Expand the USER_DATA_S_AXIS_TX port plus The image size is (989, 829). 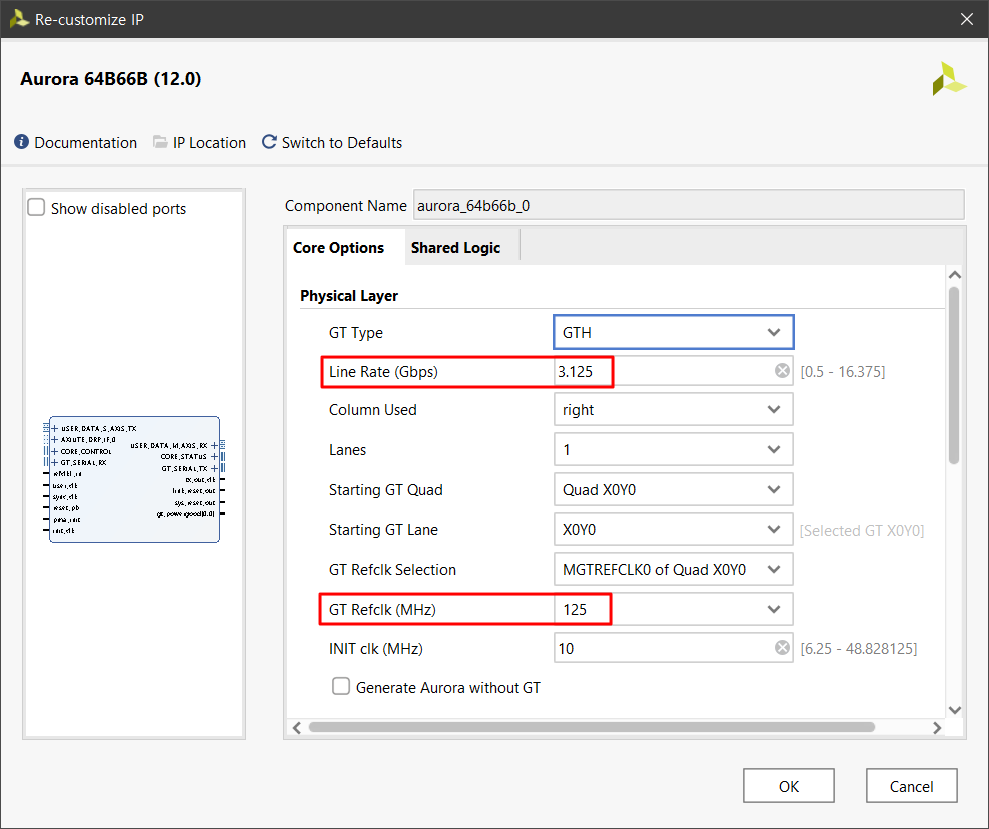click(54, 428)
